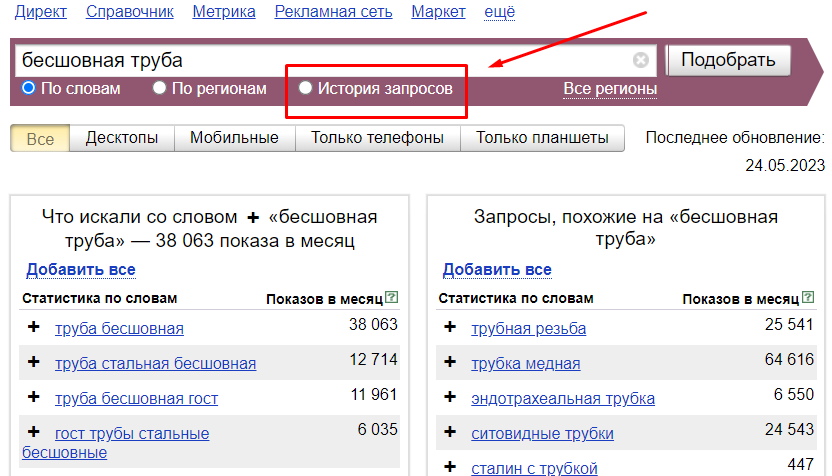Open the 'трубка медная' query link
The height and width of the screenshot is (476, 832).
526,364
